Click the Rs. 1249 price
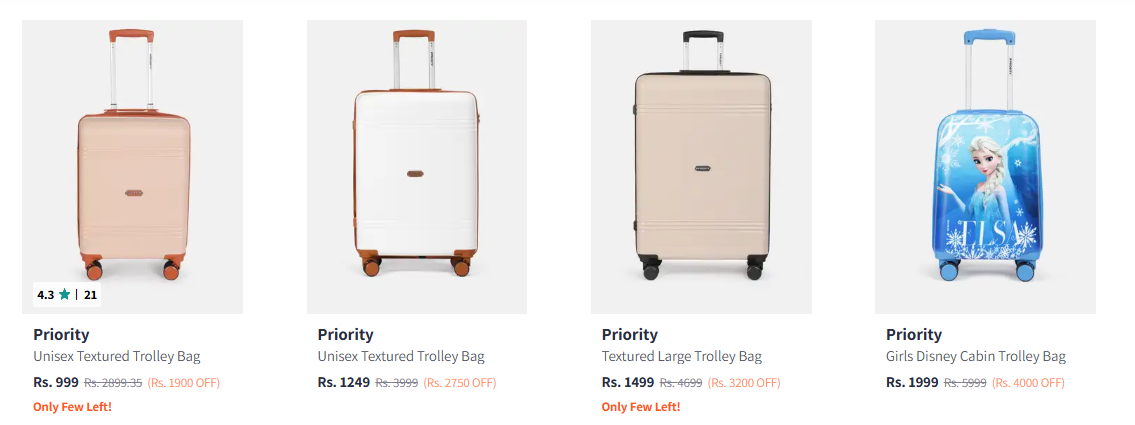Screen dimensions: 1135x425 (344, 382)
